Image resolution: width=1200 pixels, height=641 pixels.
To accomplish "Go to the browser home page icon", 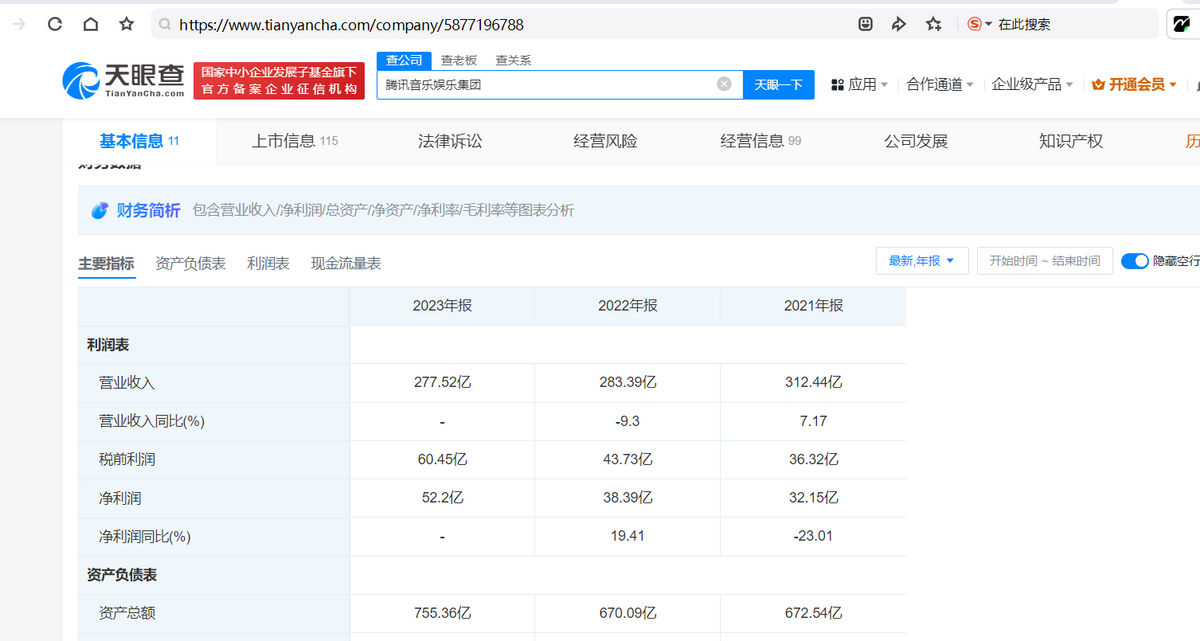I will point(90,24).
